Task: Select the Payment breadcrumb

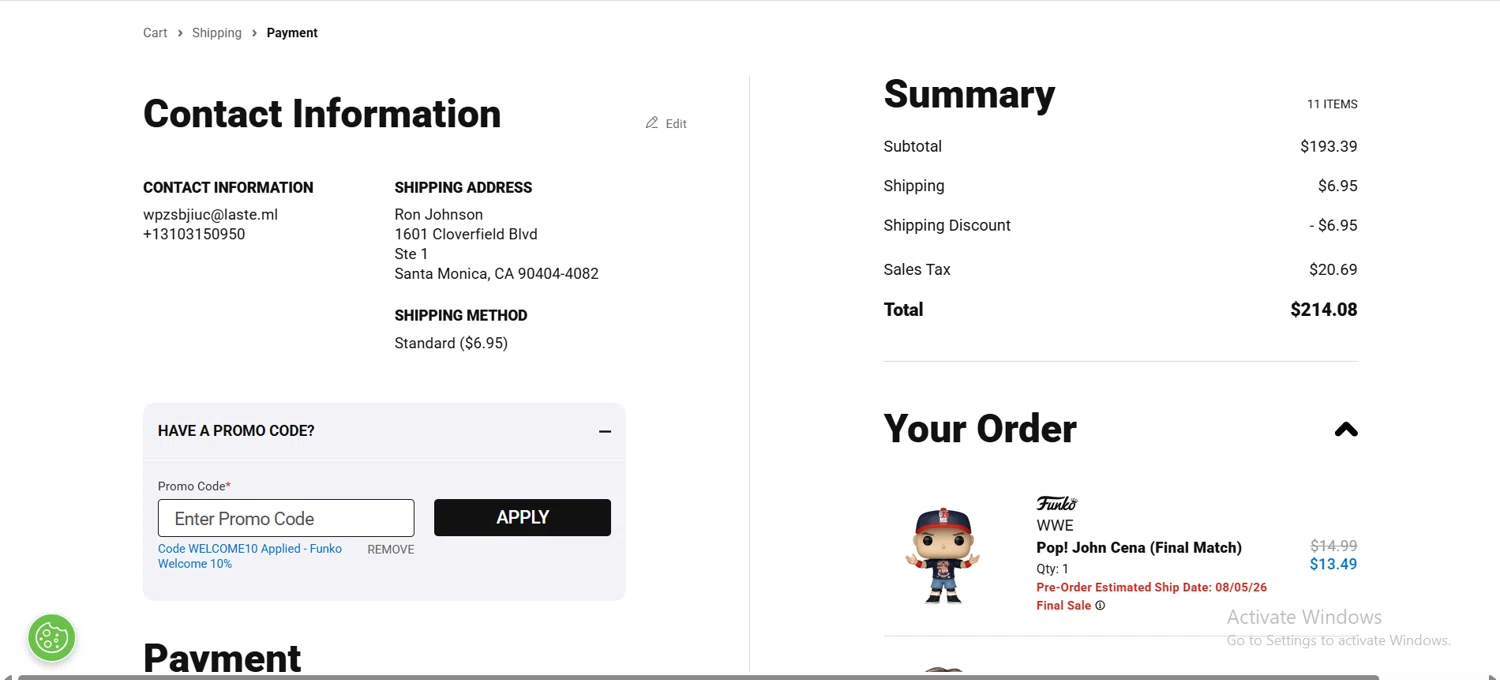Action: [x=292, y=33]
